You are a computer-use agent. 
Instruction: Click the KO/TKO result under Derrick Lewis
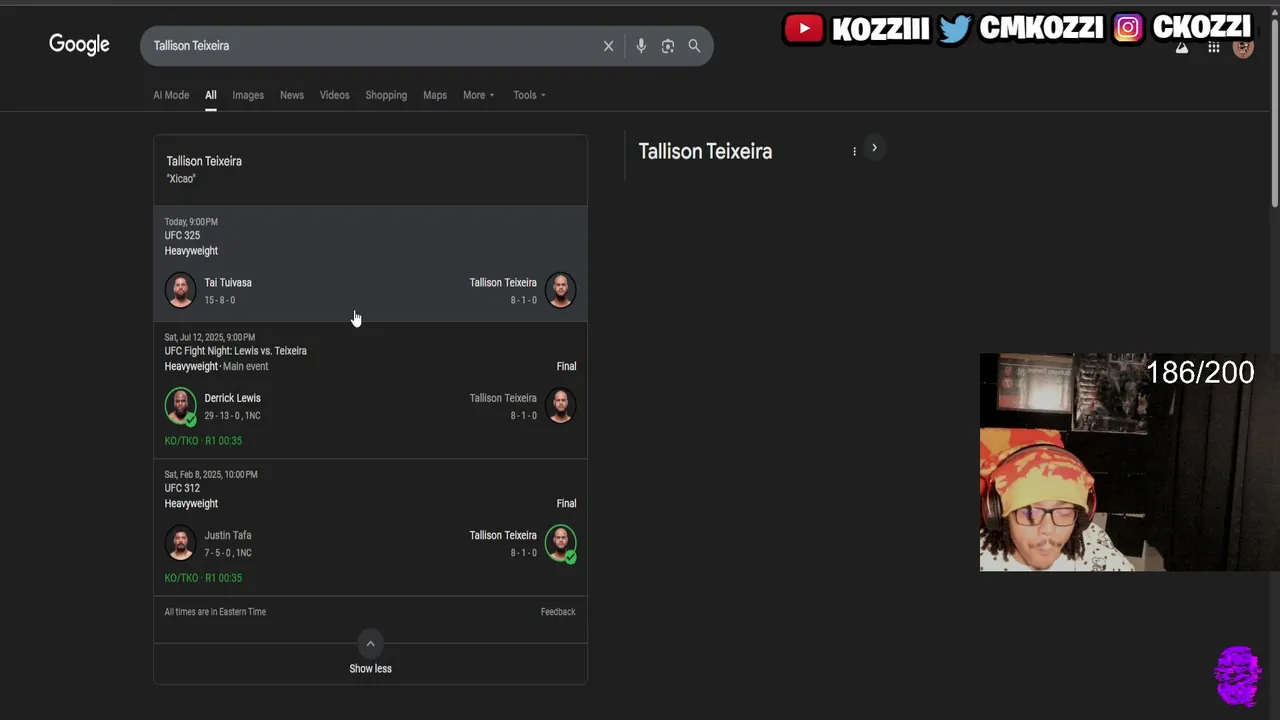(x=203, y=441)
